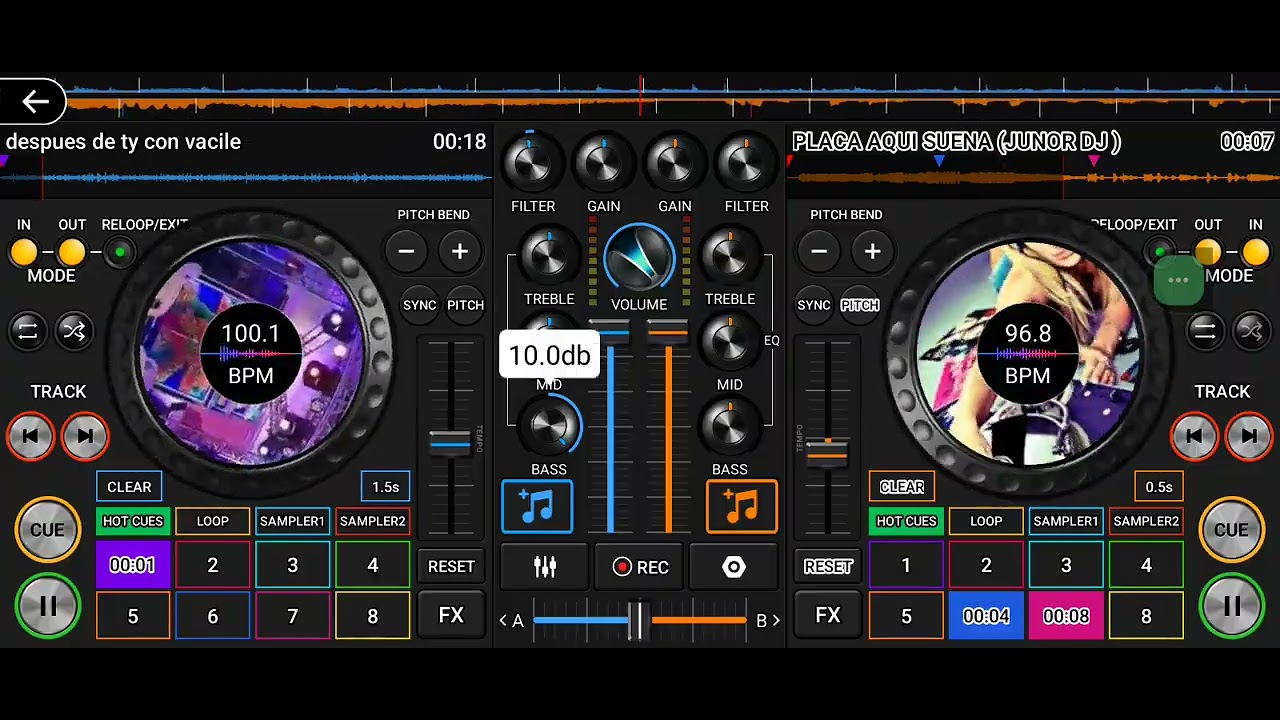The width and height of the screenshot is (1280, 720).
Task: Decrease right deck pitch bend
Action: pos(819,251)
